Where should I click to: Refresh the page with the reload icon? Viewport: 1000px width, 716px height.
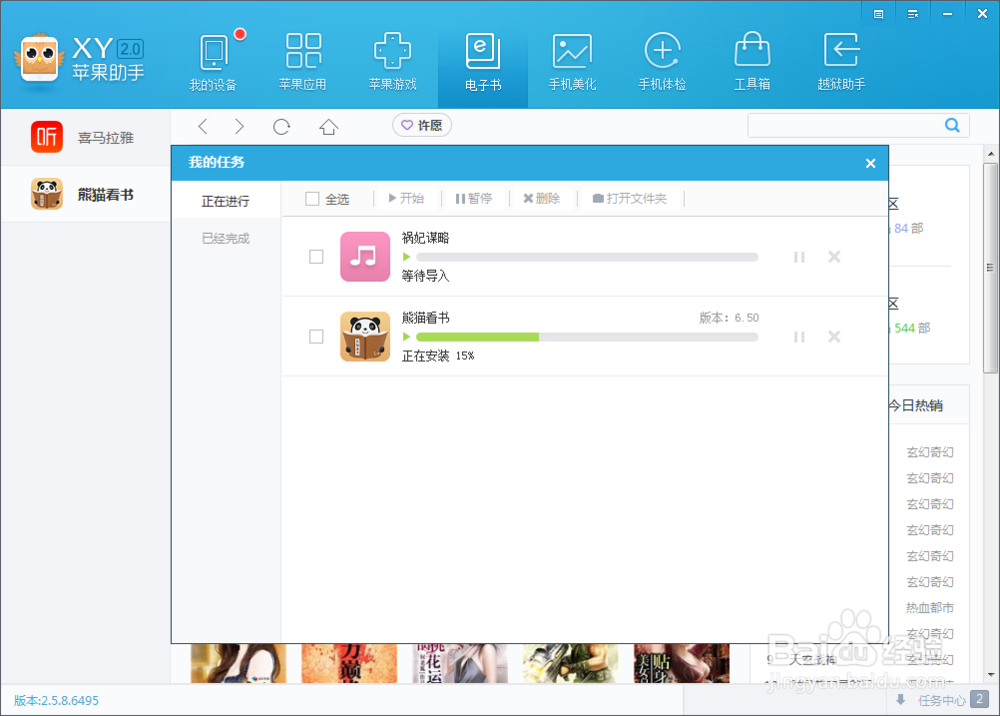tap(281, 127)
